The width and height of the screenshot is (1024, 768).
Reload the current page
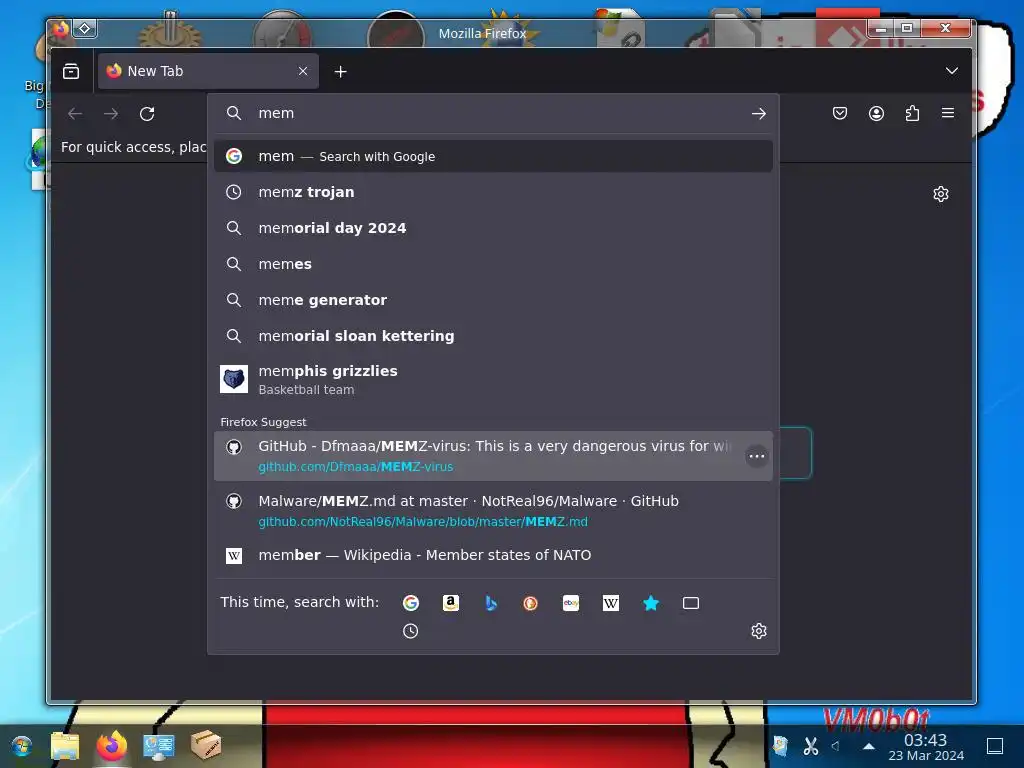click(147, 114)
